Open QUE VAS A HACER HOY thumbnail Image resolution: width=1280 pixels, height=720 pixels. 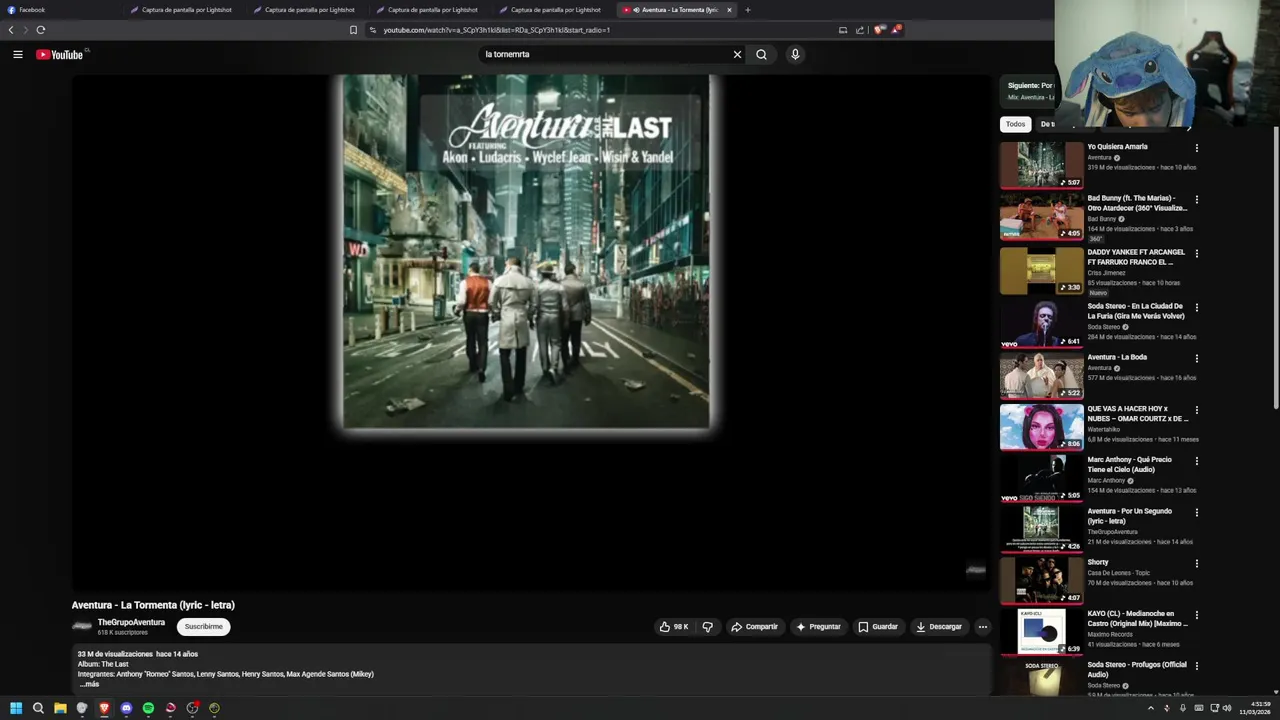coord(1041,426)
